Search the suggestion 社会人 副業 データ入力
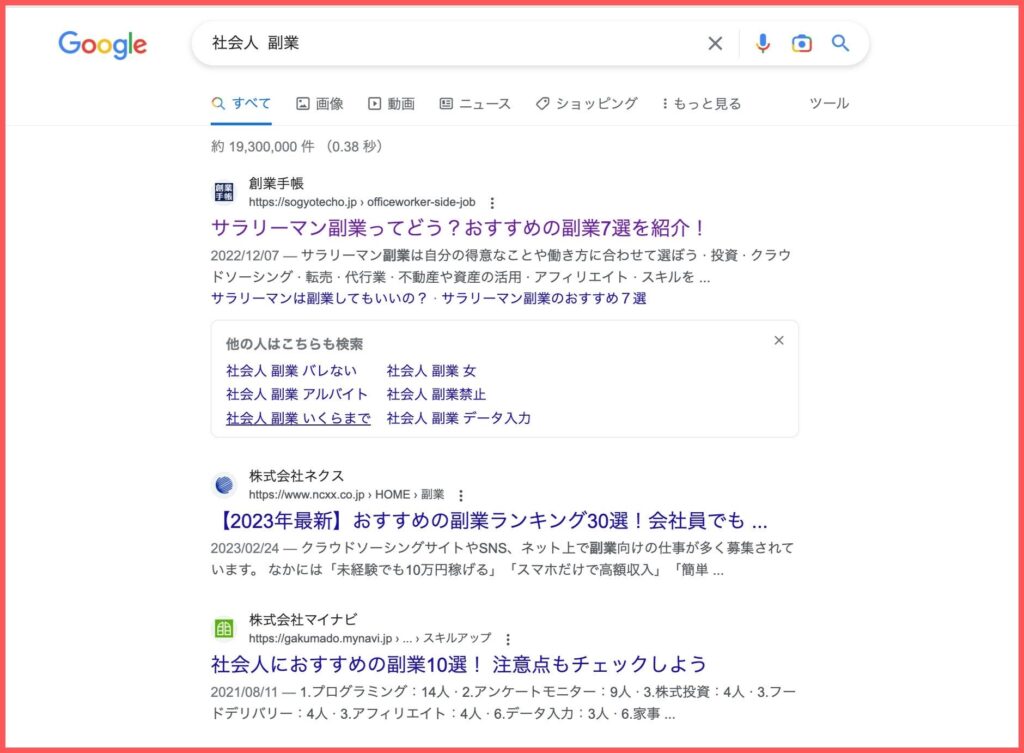This screenshot has width=1024, height=753. tap(459, 418)
